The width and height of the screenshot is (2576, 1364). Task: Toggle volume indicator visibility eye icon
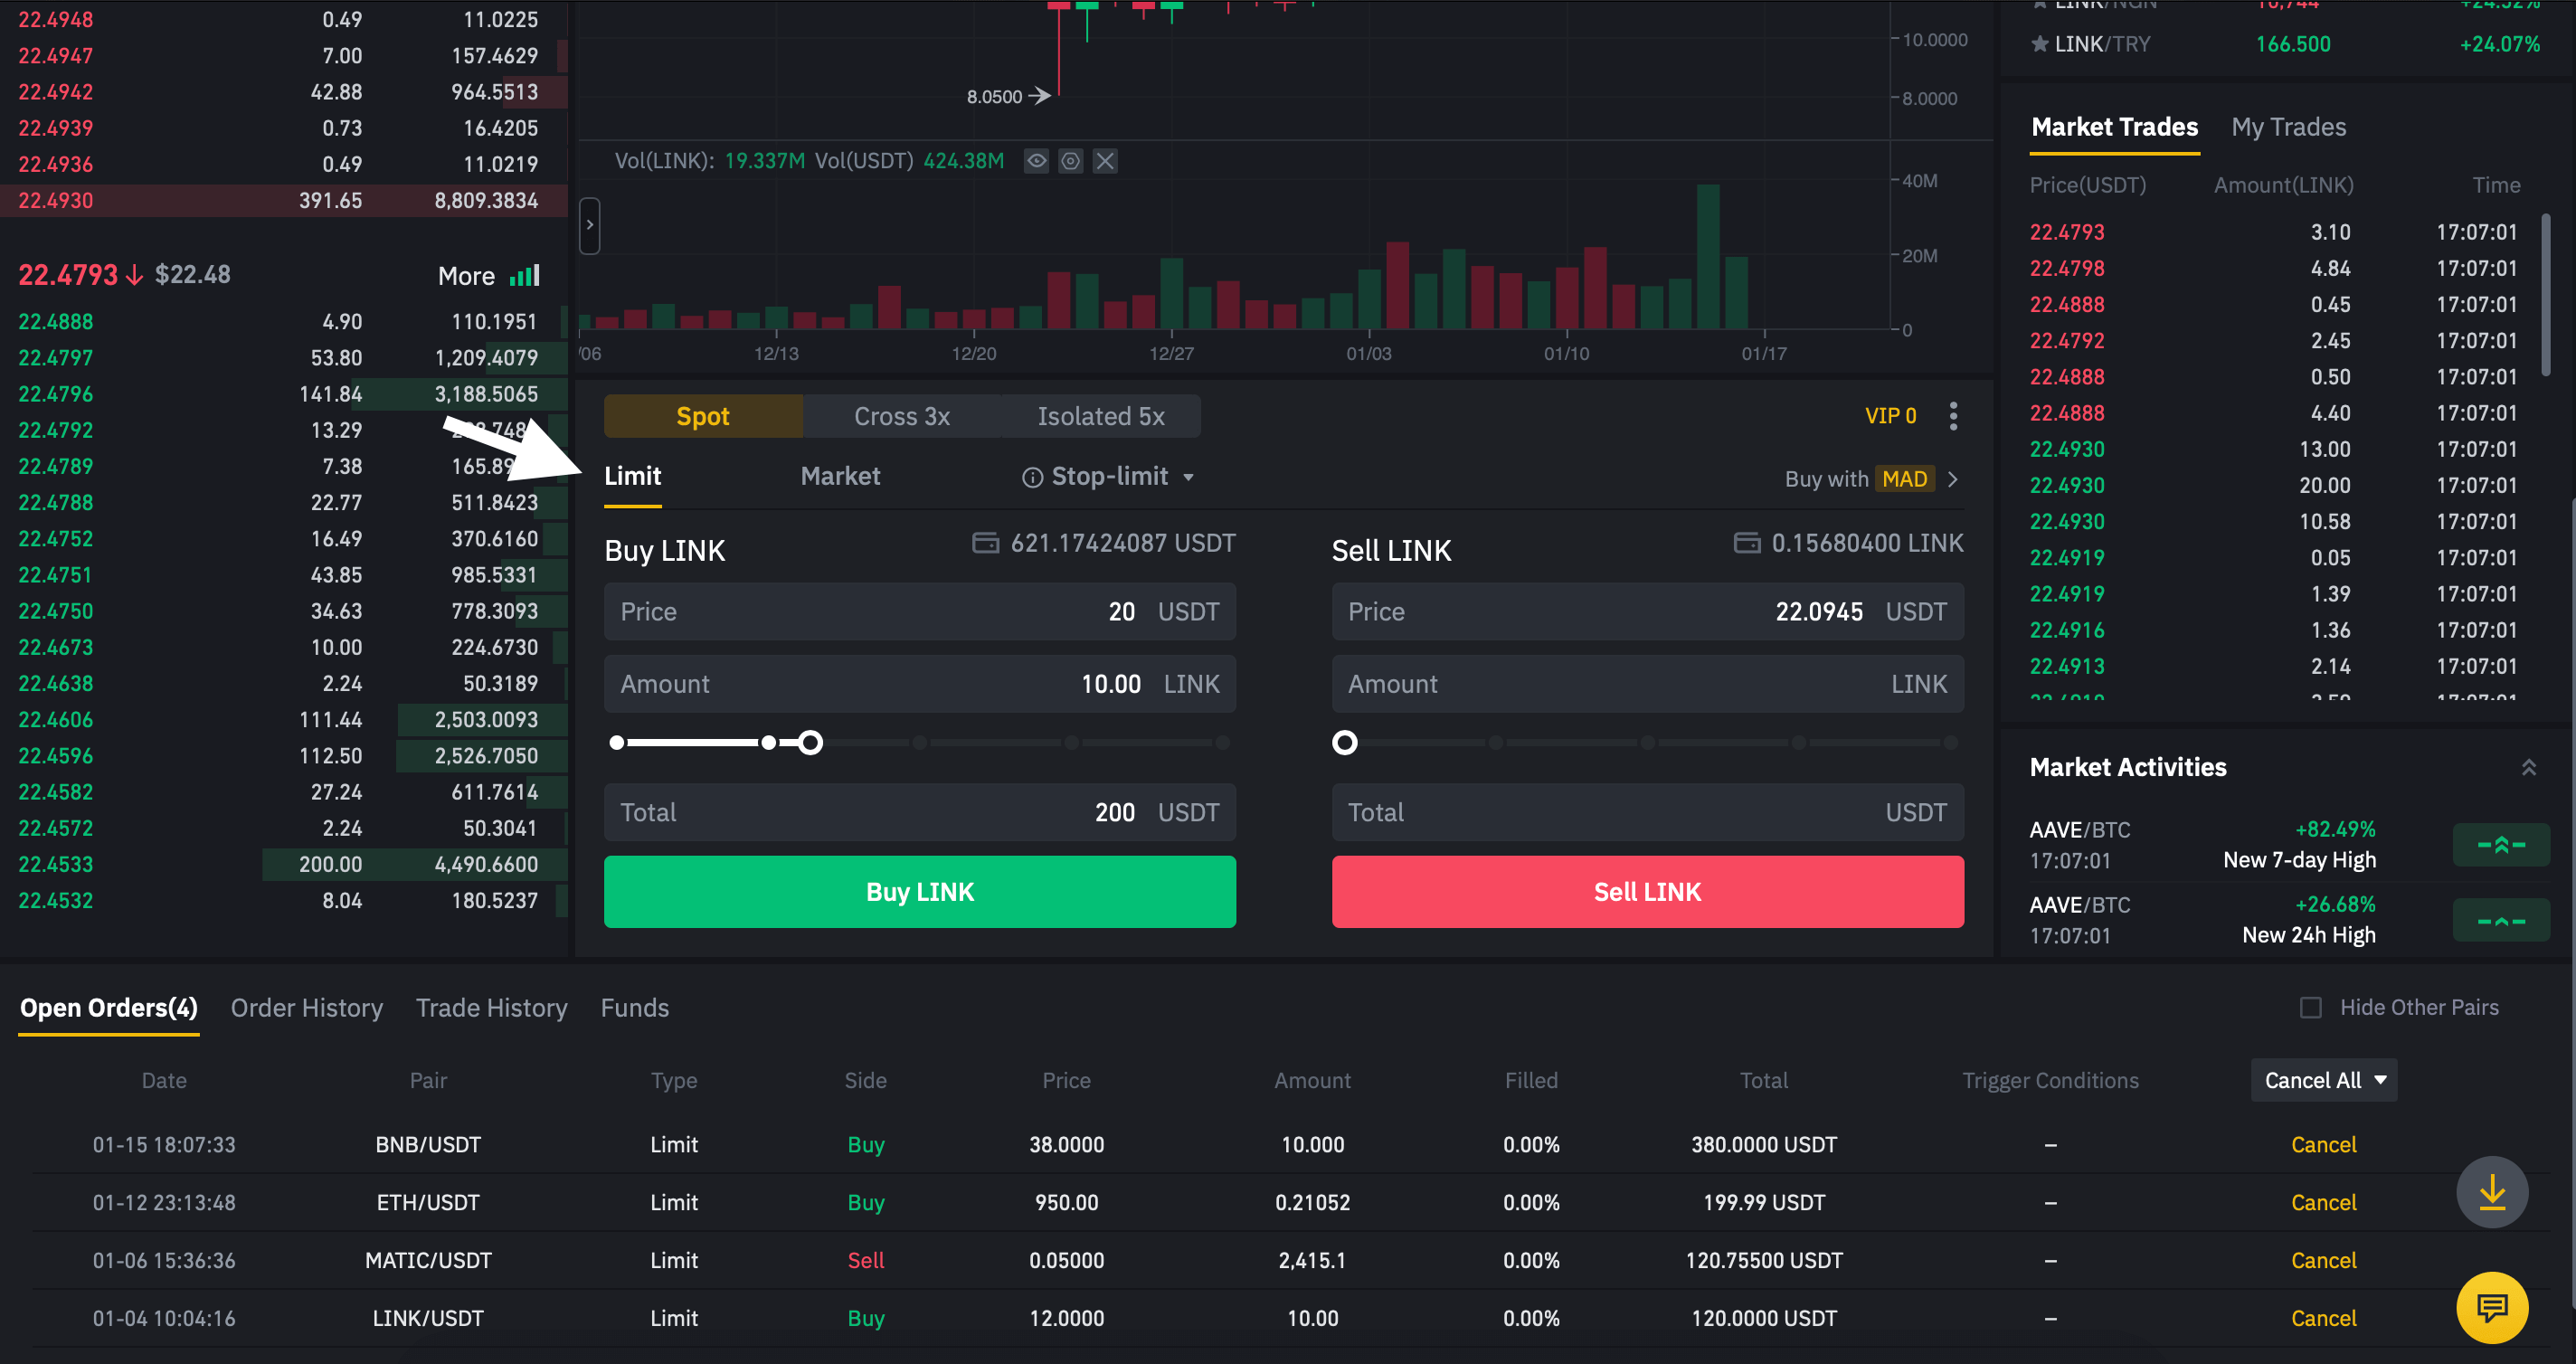pos(1036,161)
